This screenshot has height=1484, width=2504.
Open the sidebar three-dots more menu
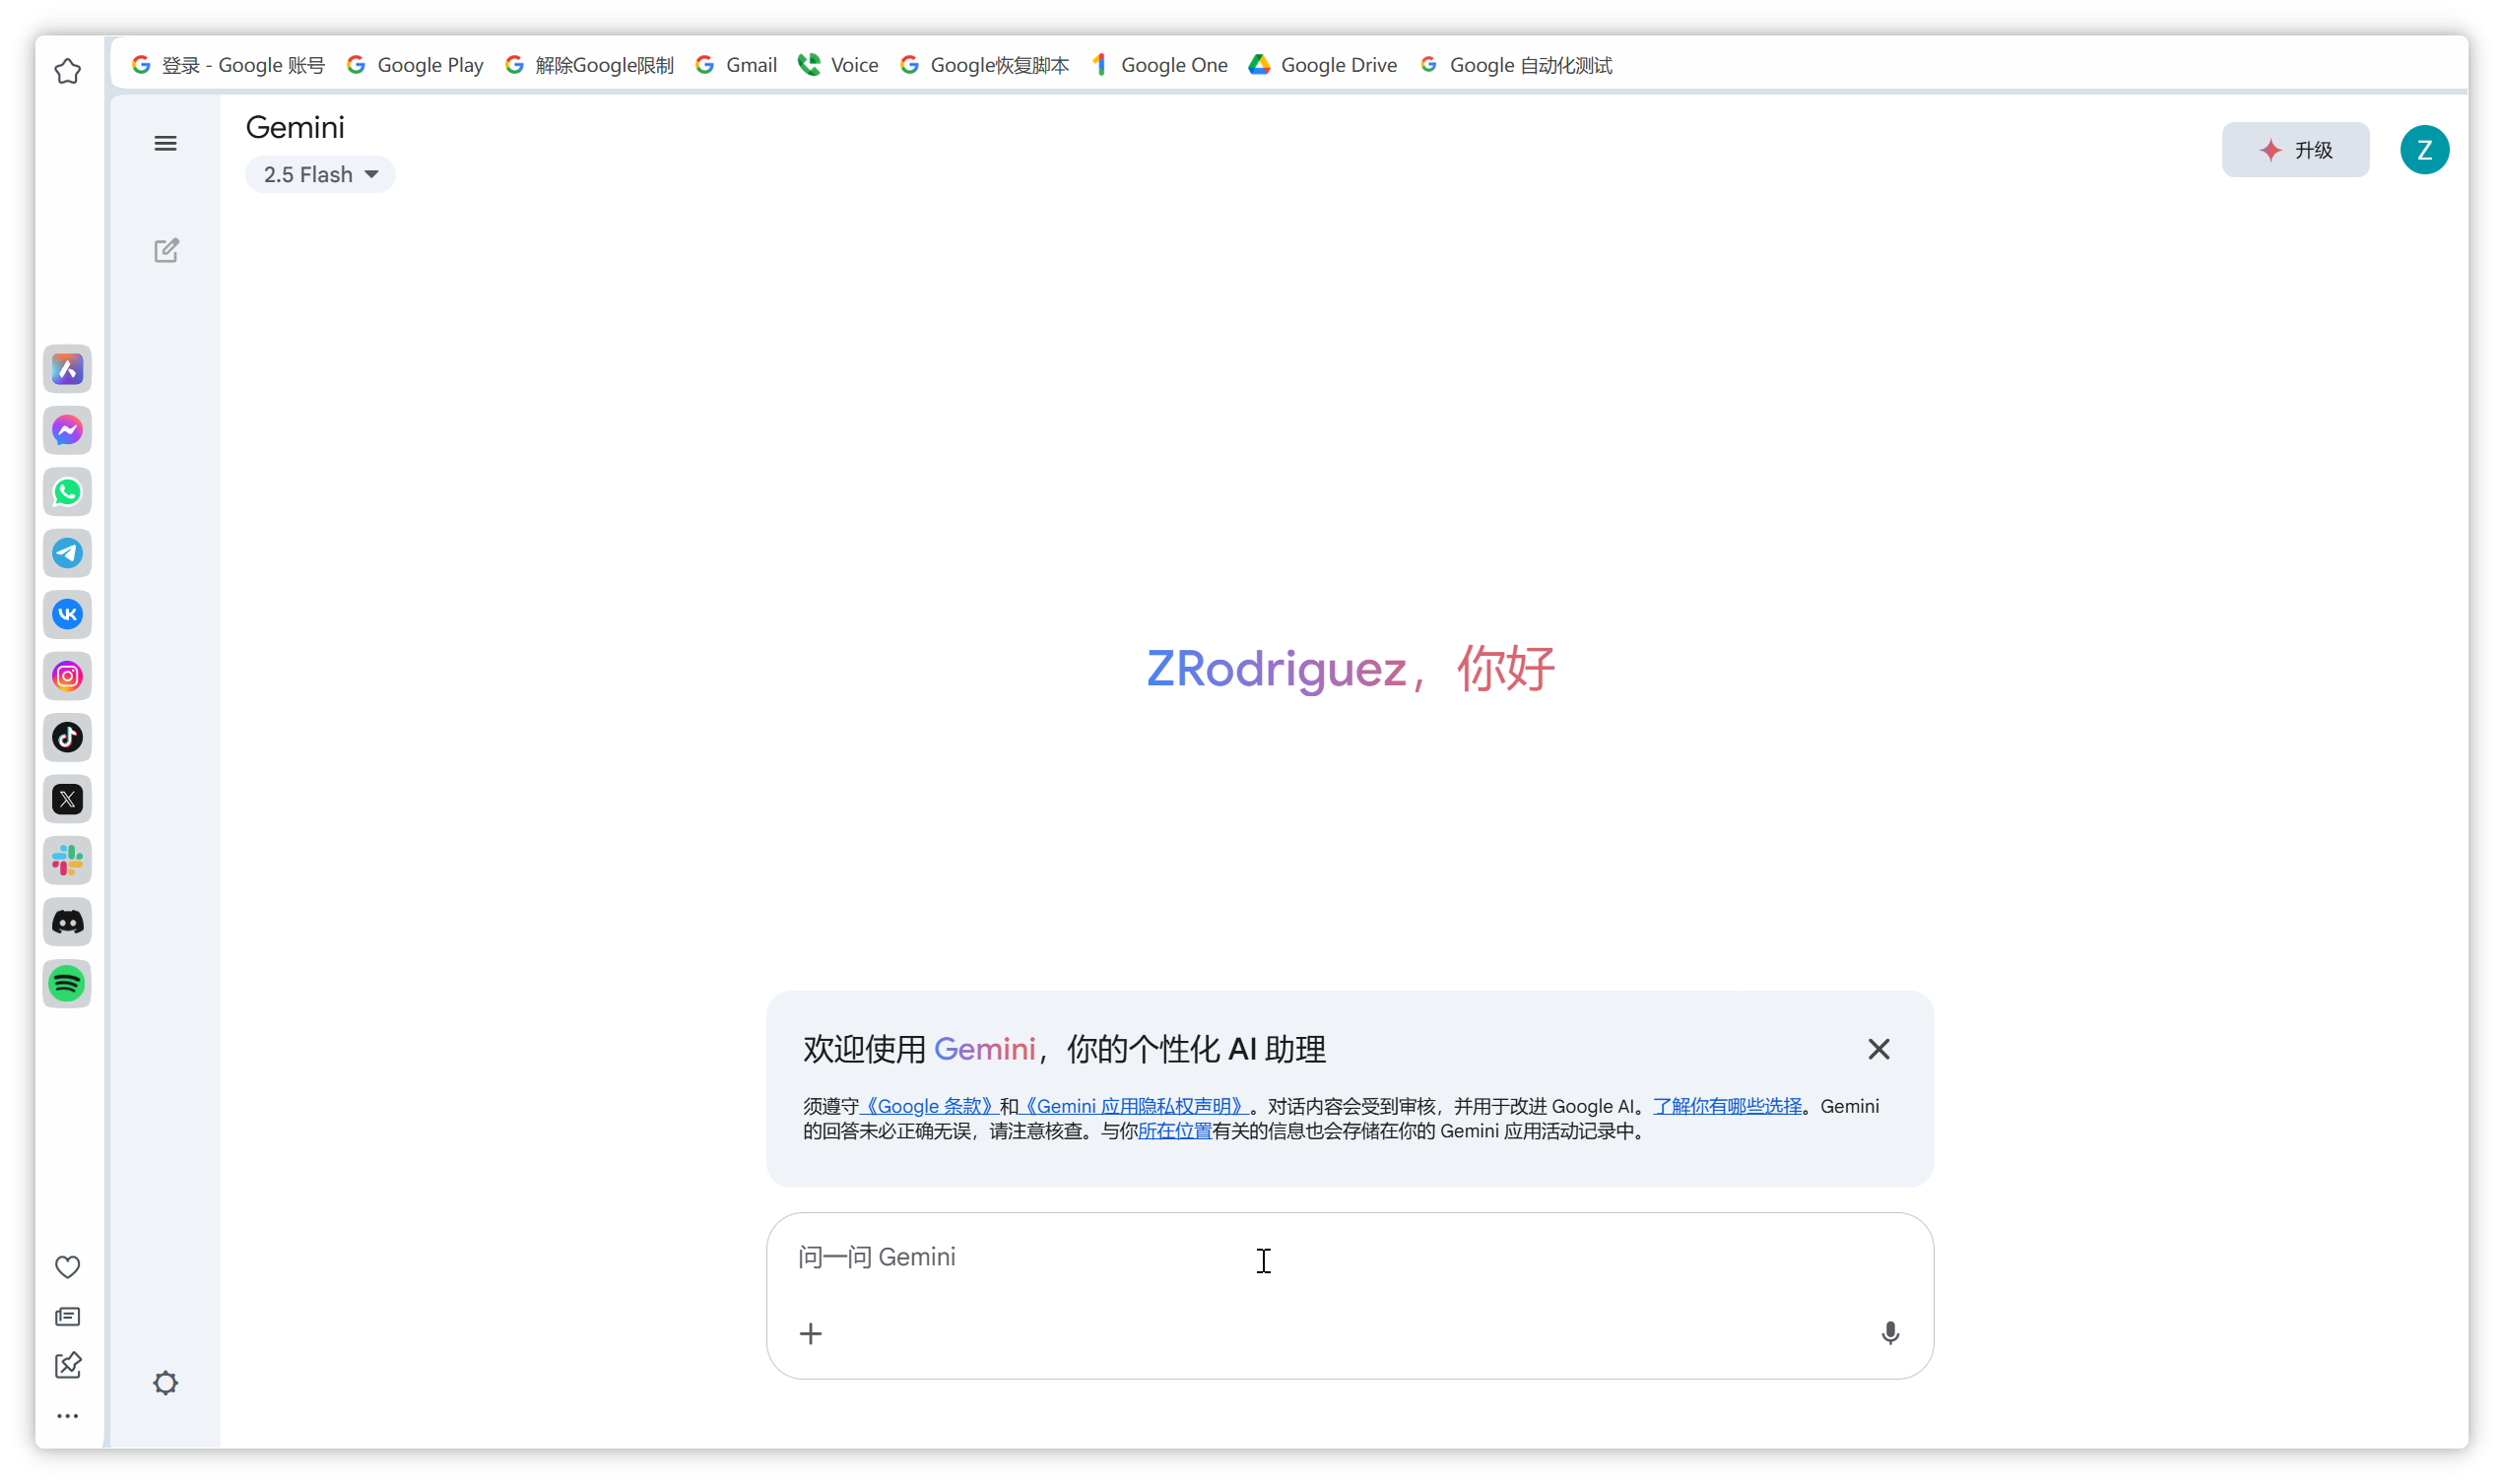(x=67, y=1416)
